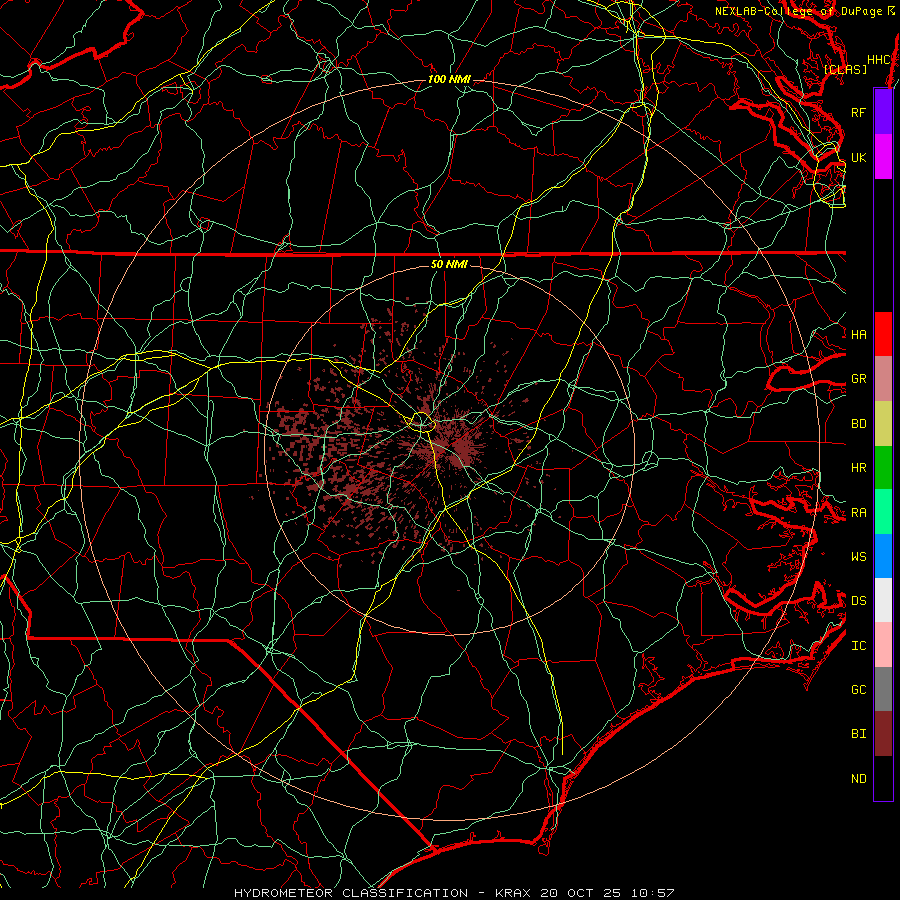Select the BD legend label
The width and height of the screenshot is (900, 900).
(858, 424)
